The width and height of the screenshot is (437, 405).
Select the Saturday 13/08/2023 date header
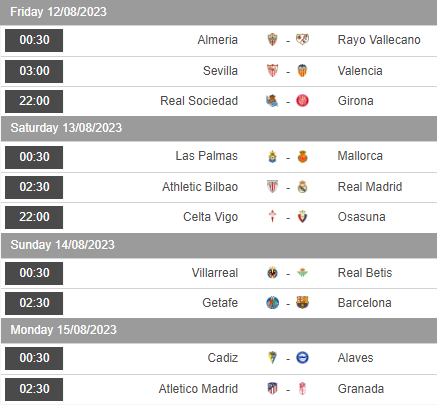point(219,128)
